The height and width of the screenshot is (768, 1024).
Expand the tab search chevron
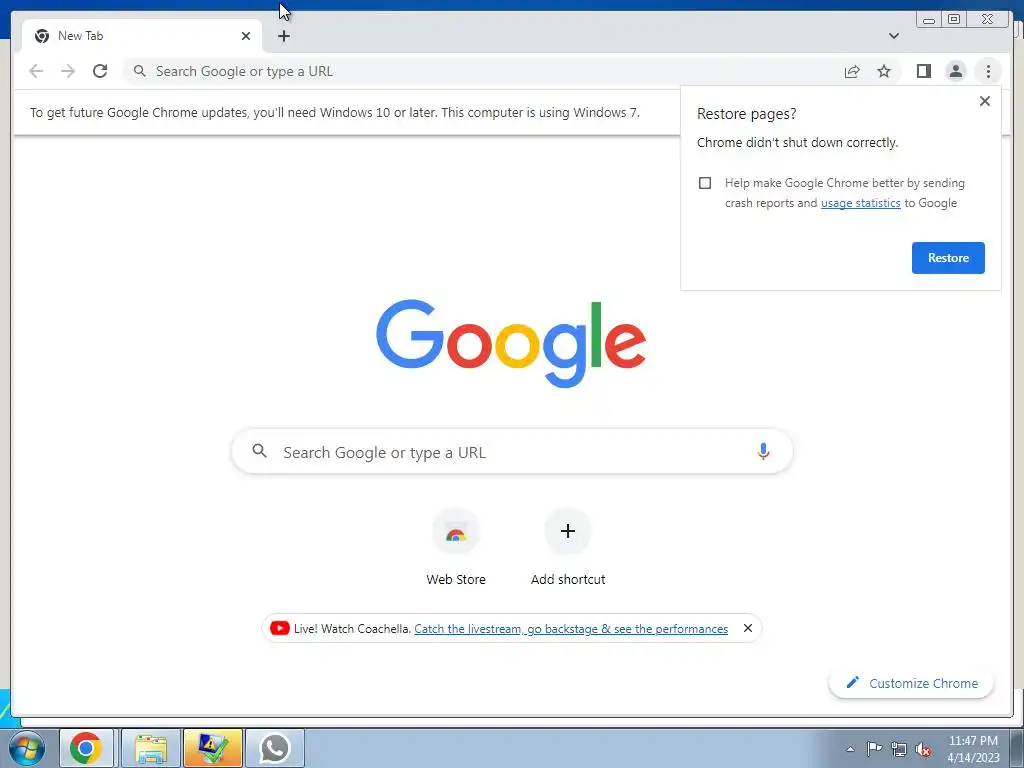[x=893, y=36]
